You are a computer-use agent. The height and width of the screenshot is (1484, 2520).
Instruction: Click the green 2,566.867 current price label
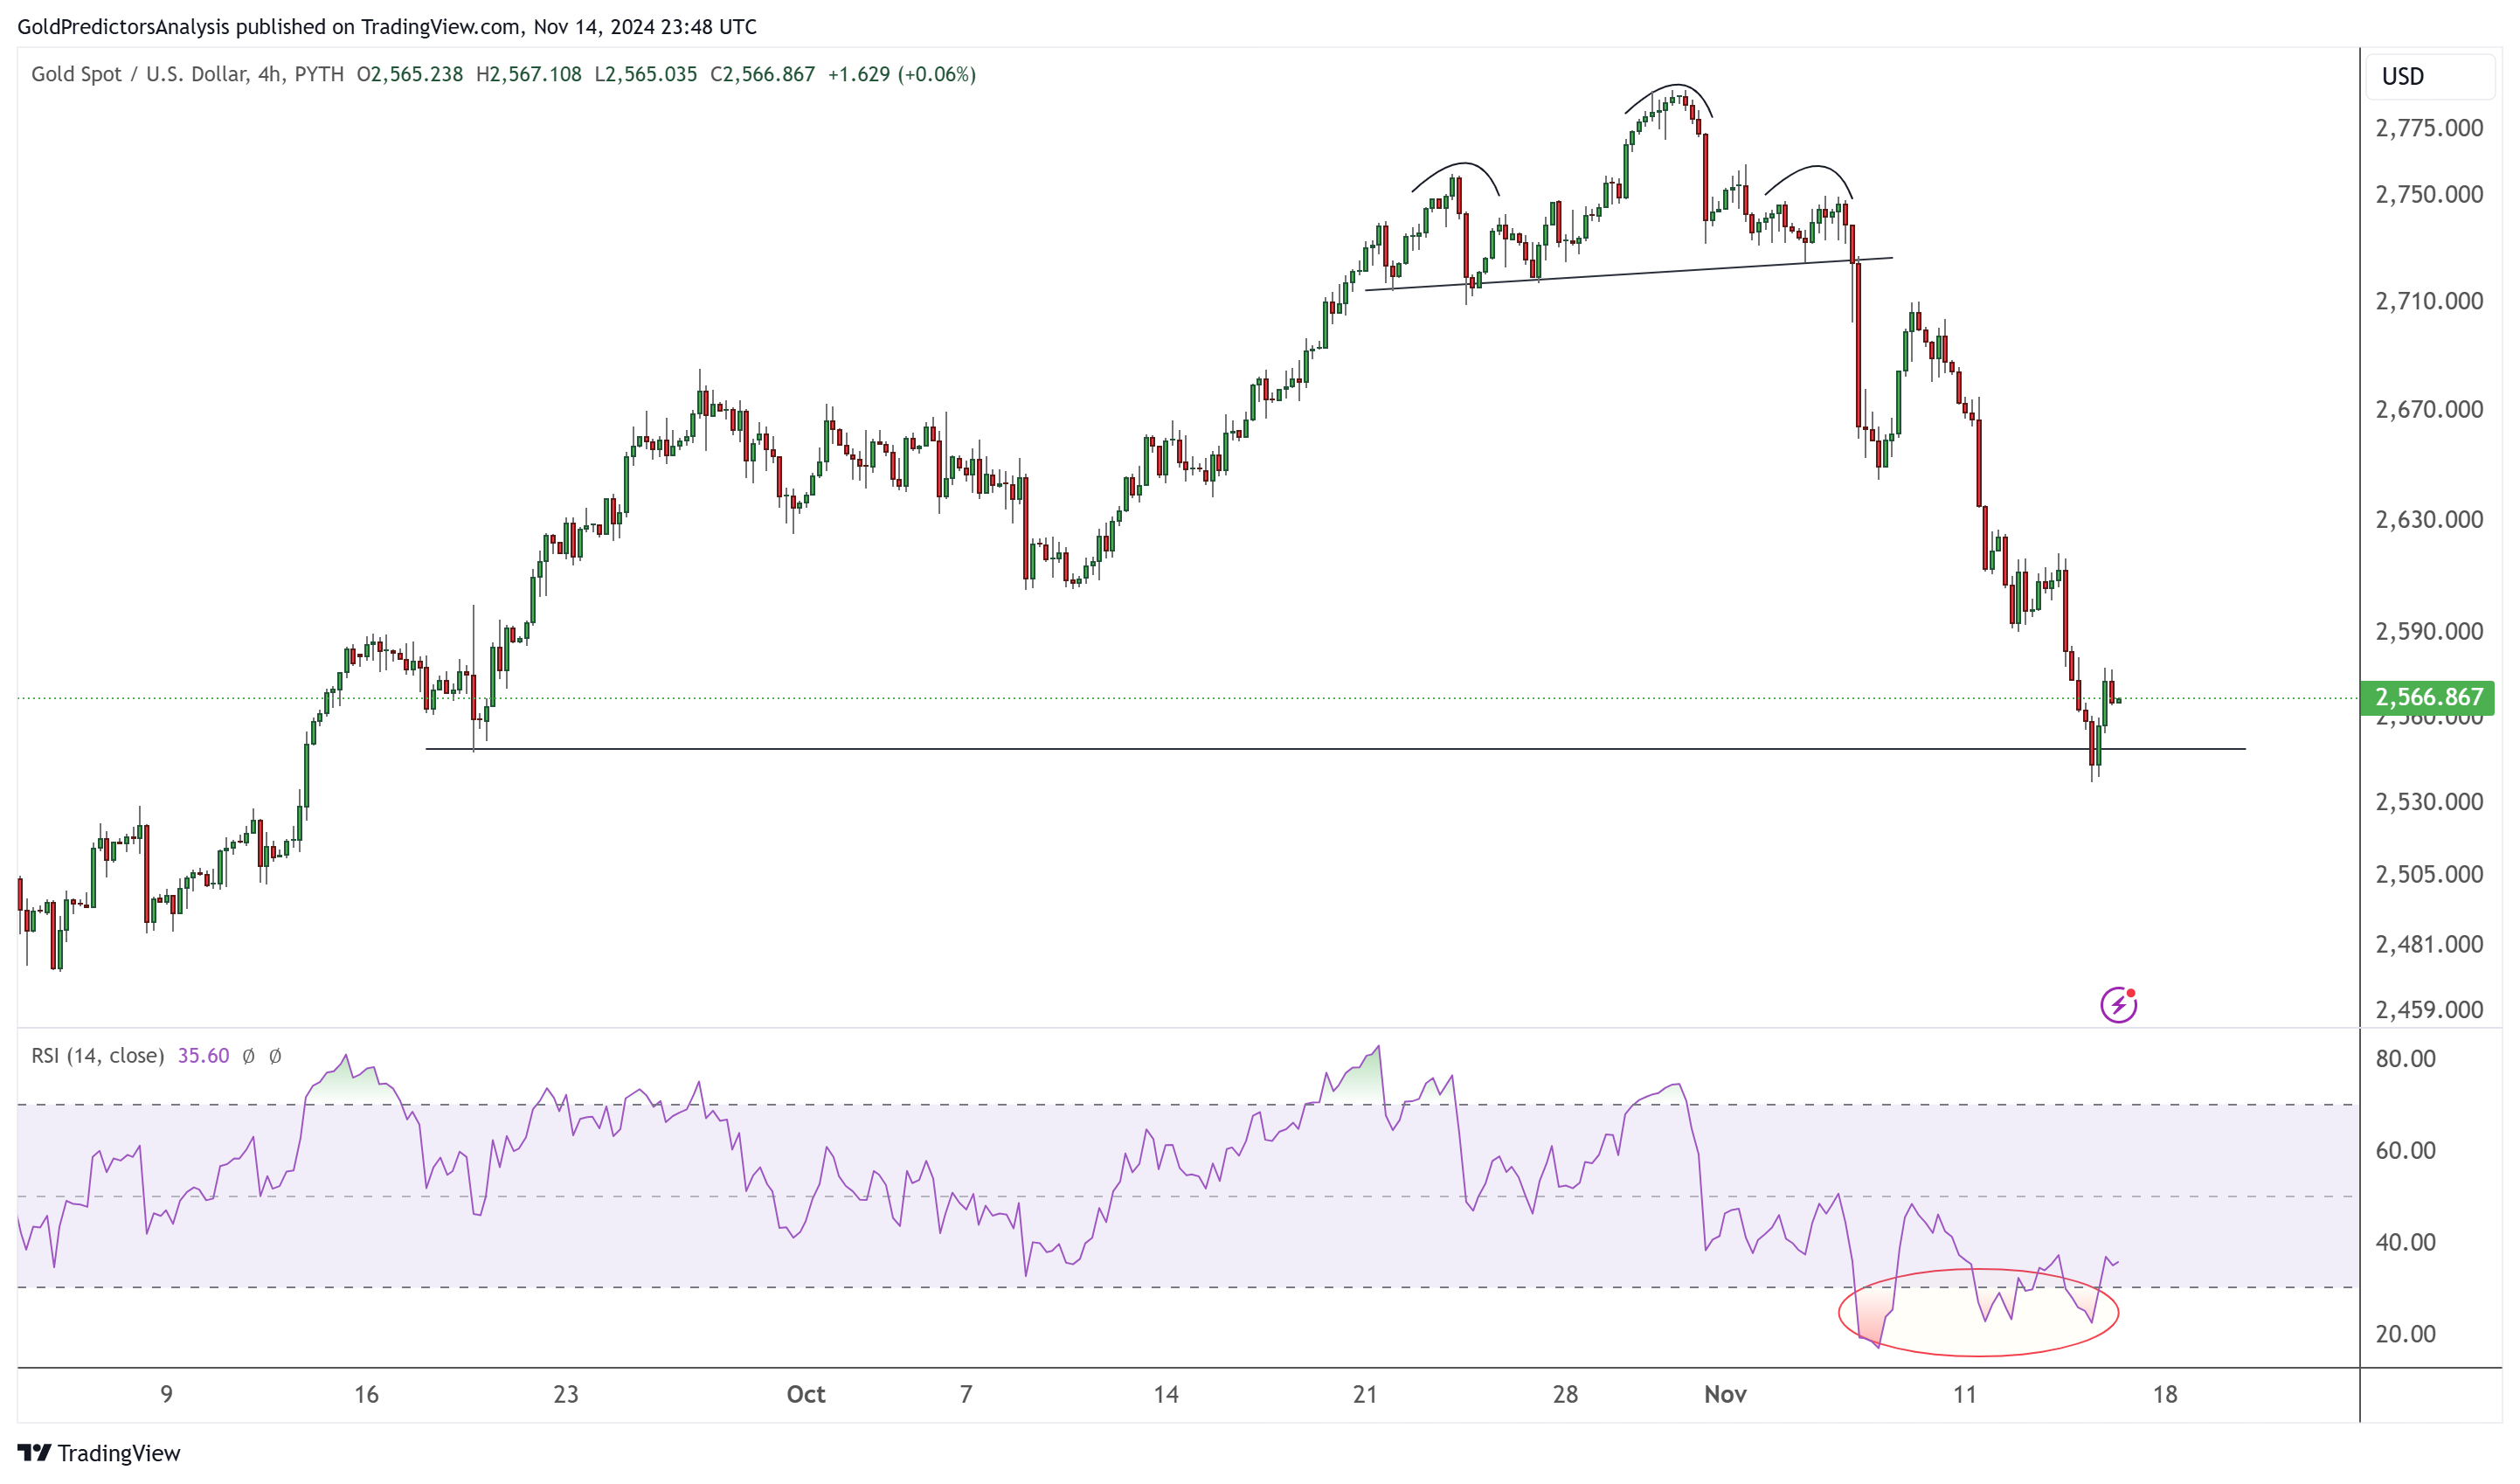click(2427, 697)
